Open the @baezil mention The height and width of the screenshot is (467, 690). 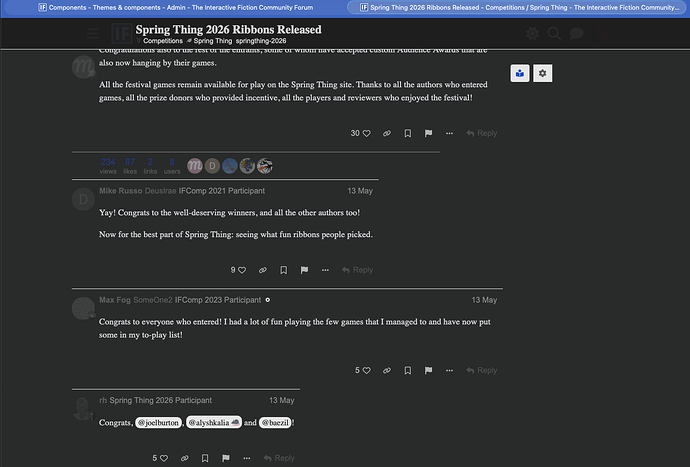[x=275, y=423]
